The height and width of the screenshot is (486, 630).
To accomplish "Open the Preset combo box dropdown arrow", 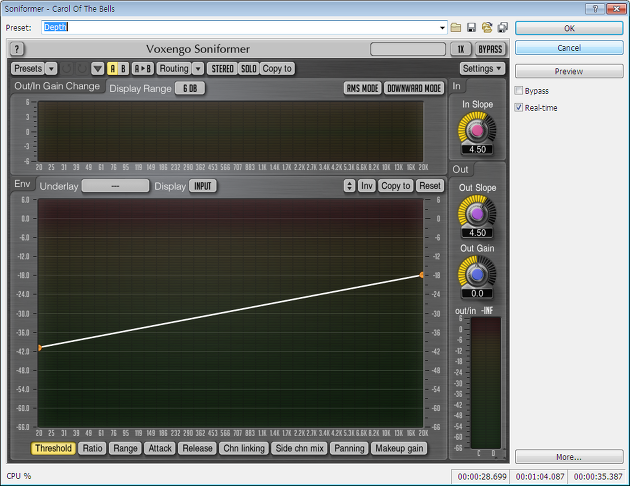I will [x=442, y=27].
